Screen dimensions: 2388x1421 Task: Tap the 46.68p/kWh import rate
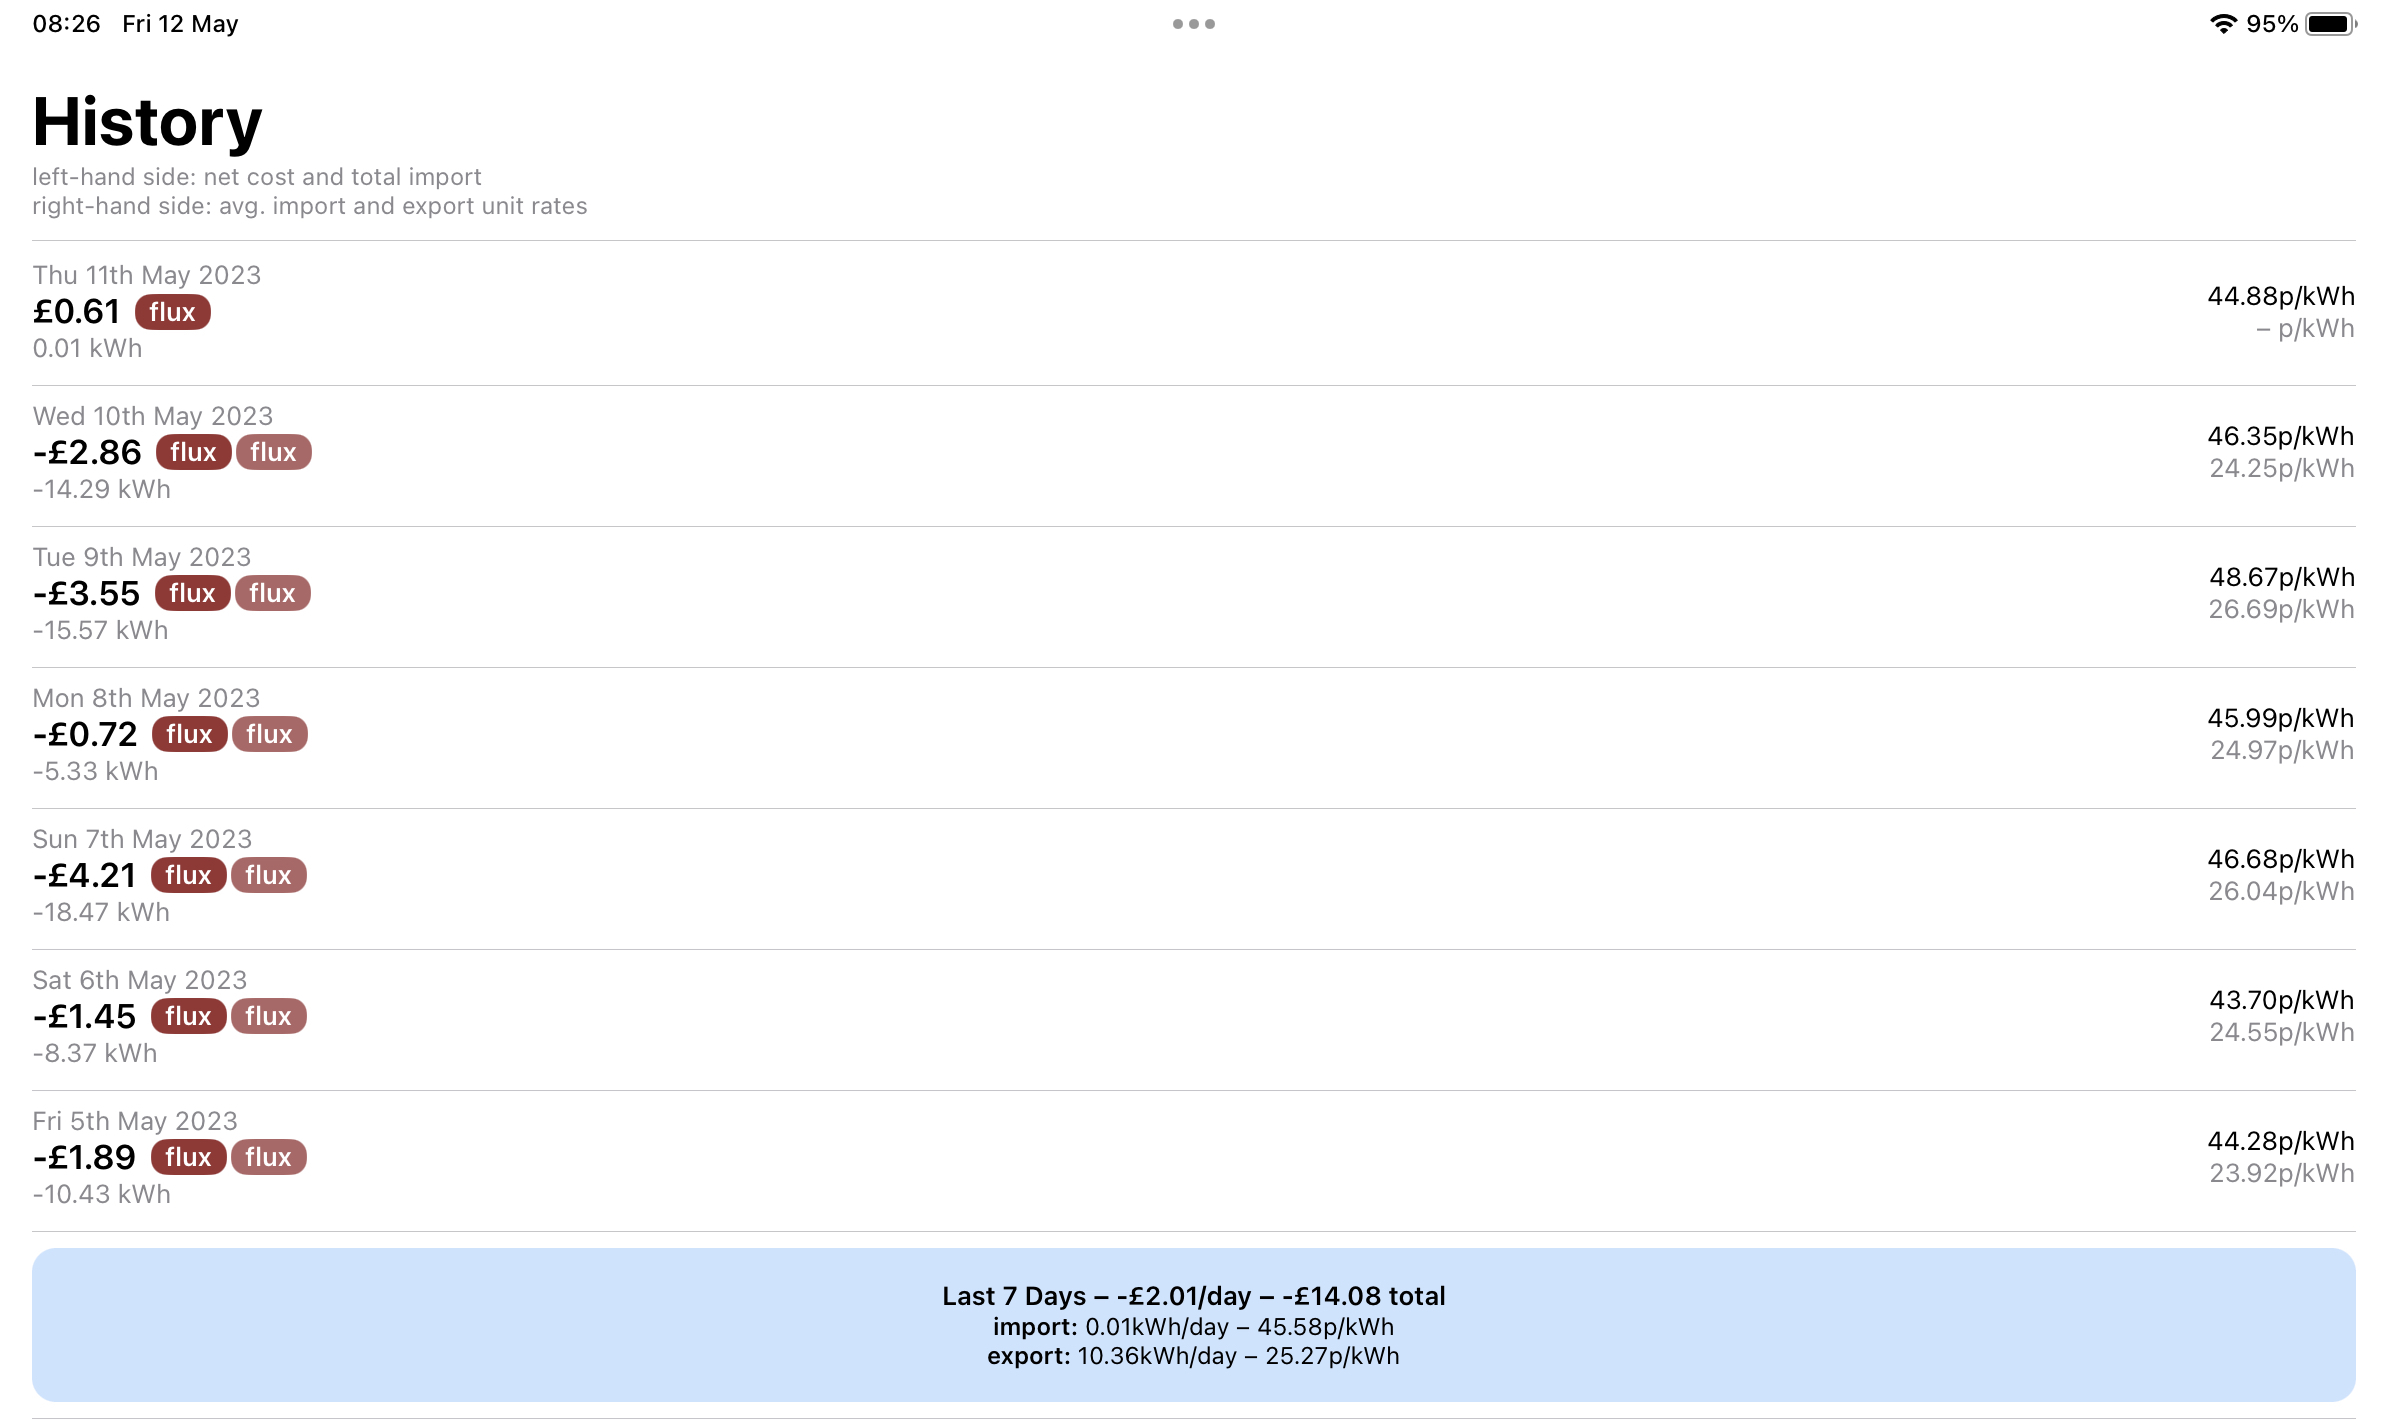[2281, 859]
